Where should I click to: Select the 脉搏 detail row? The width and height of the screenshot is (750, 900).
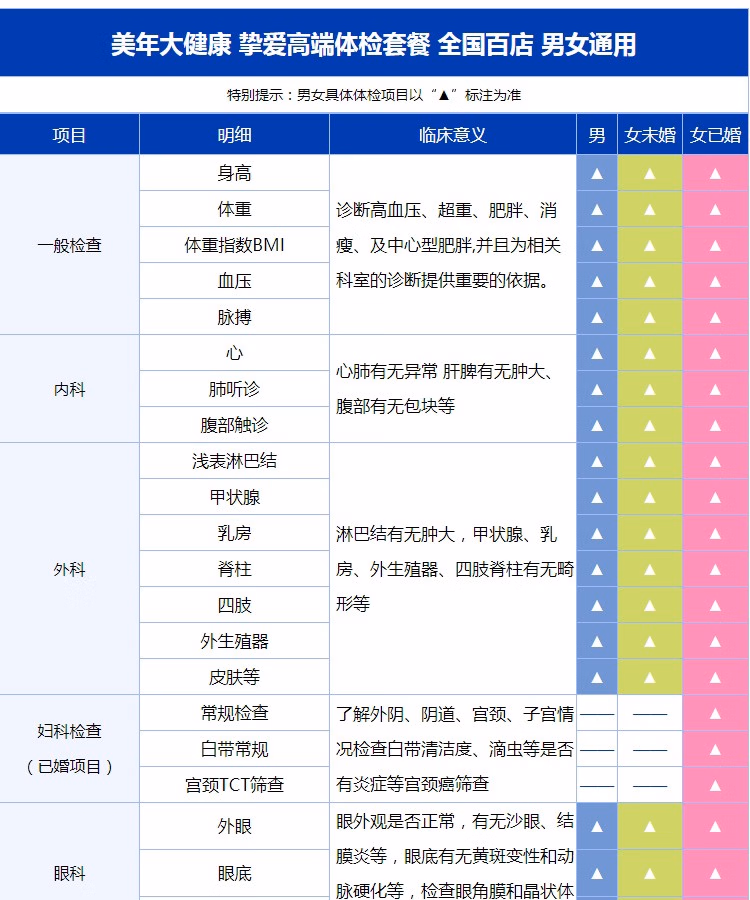tap(234, 317)
